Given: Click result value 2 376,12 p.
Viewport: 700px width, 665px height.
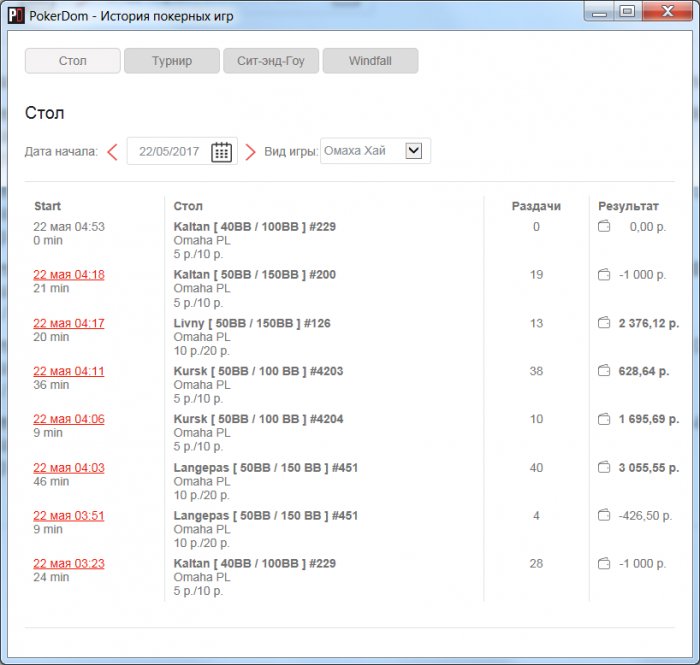Looking at the screenshot, I should [649, 323].
